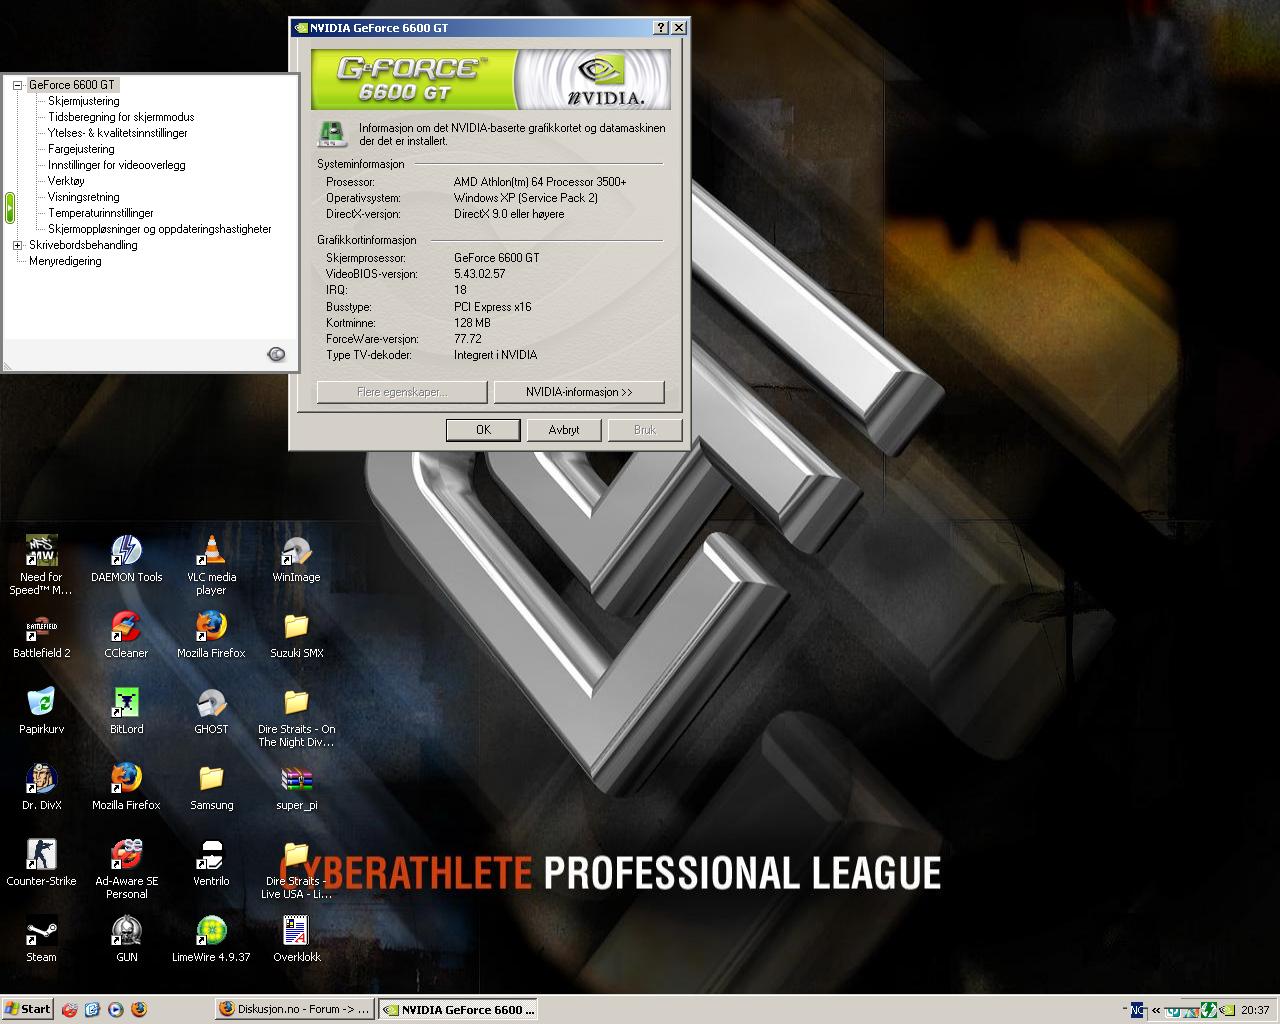Image resolution: width=1280 pixels, height=1024 pixels.
Task: Open Dire Straits Live USA folder
Action: point(296,868)
